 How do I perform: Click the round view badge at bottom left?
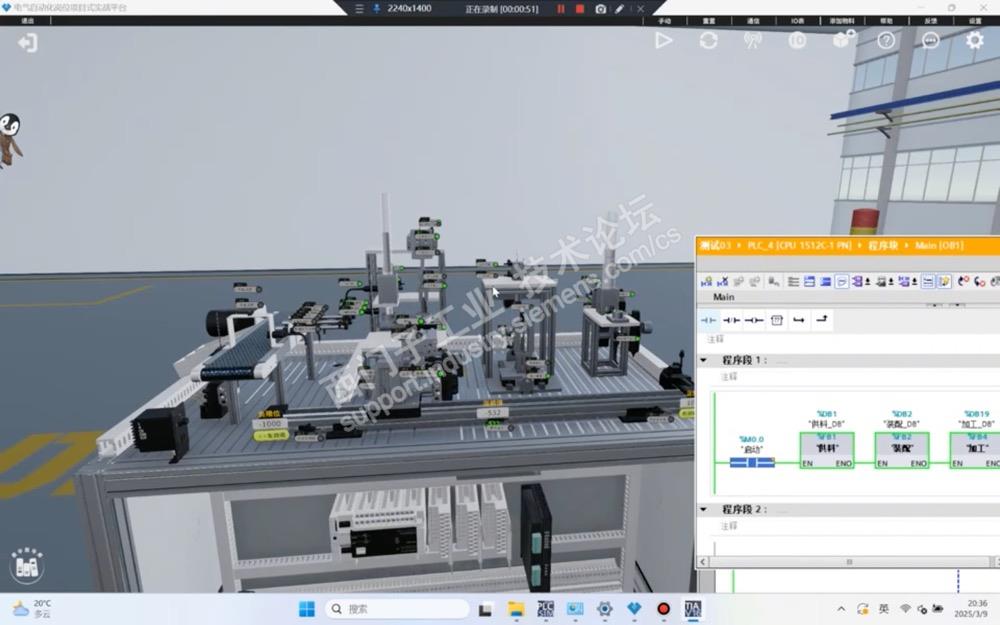point(27,565)
